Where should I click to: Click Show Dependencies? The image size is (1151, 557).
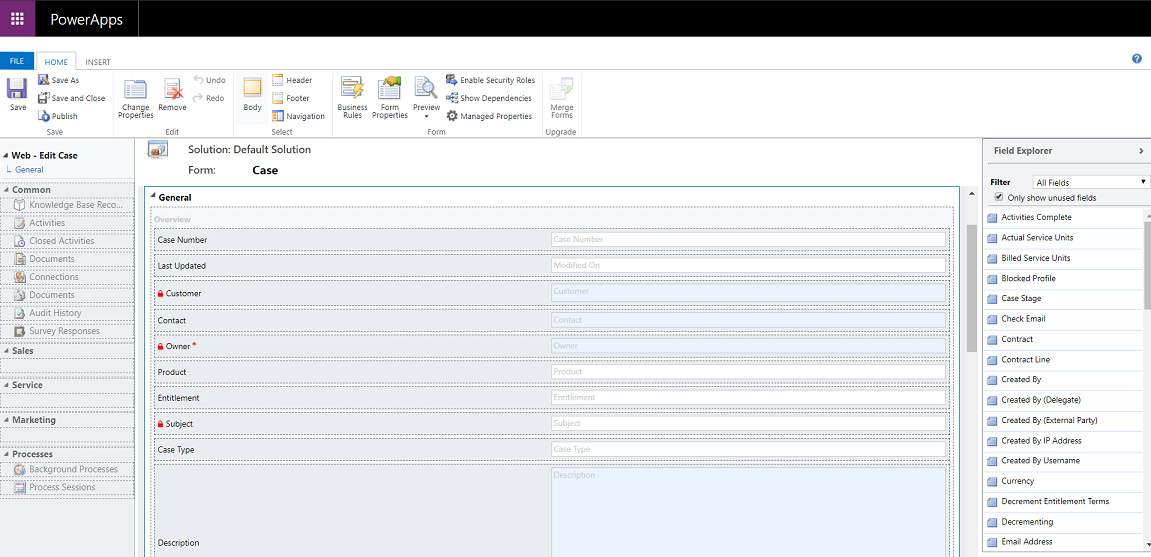(489, 98)
